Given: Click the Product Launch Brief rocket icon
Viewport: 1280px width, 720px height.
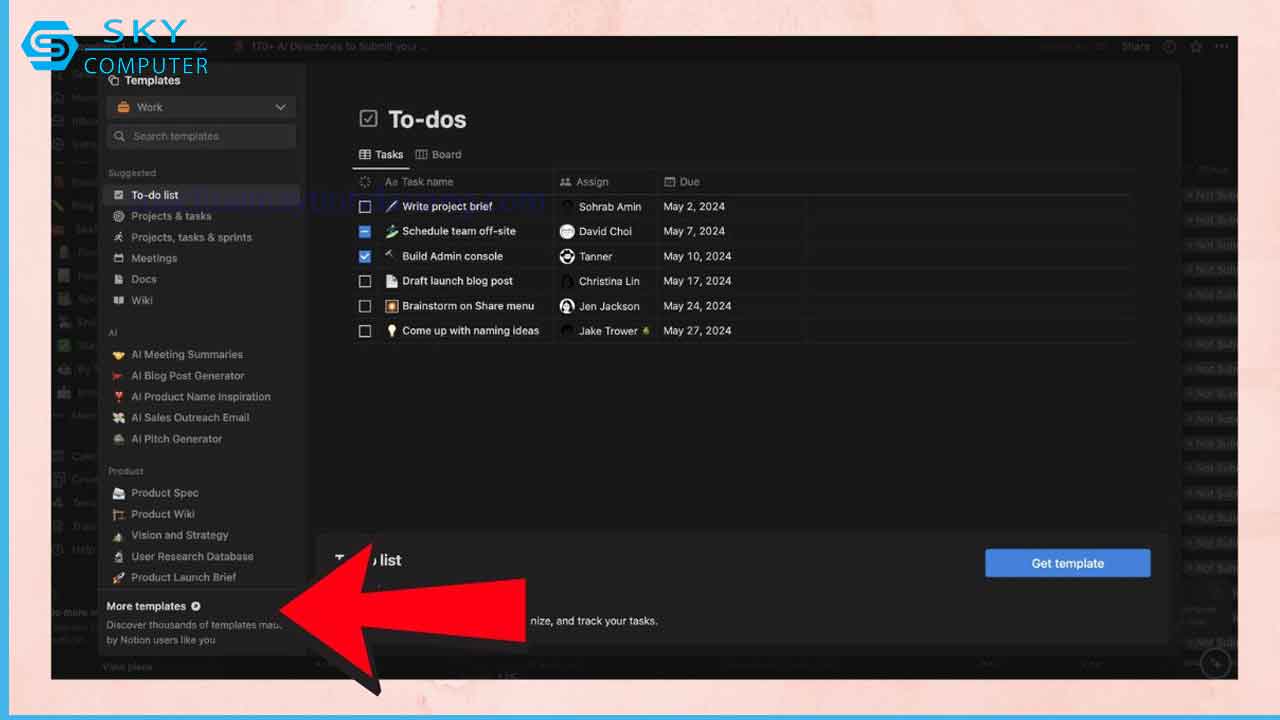Looking at the screenshot, I should point(119,578).
